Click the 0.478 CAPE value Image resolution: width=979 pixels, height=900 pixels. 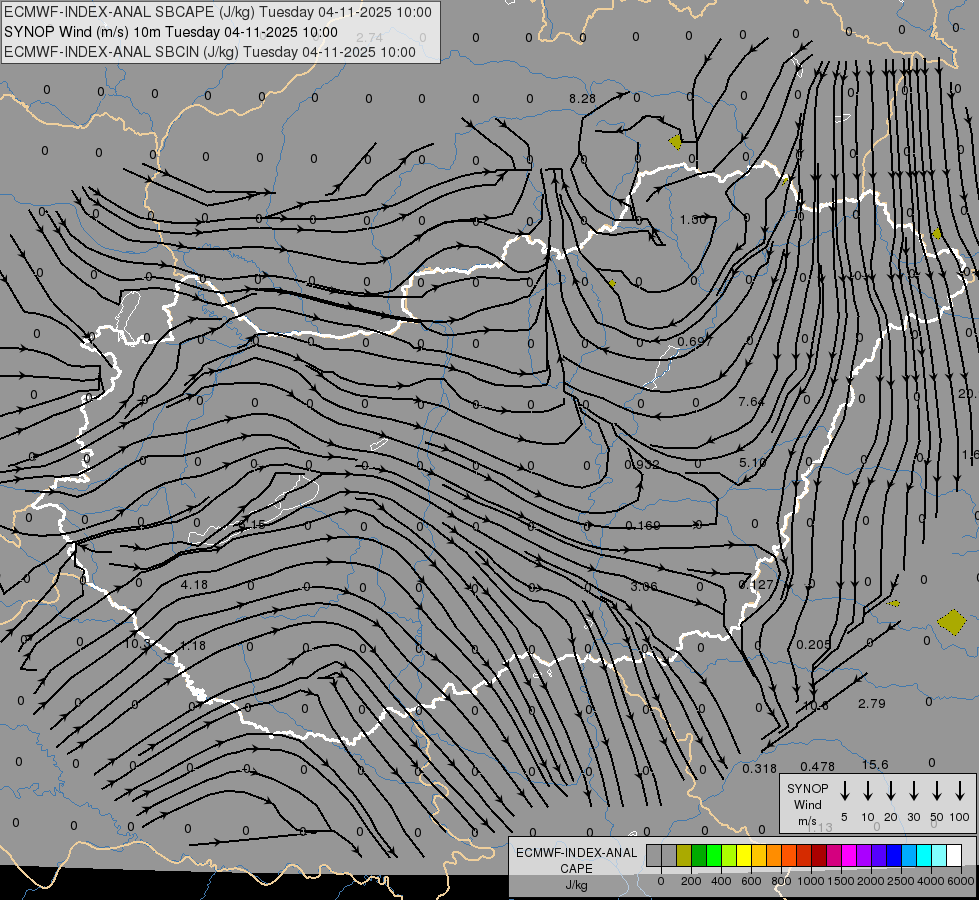817,766
